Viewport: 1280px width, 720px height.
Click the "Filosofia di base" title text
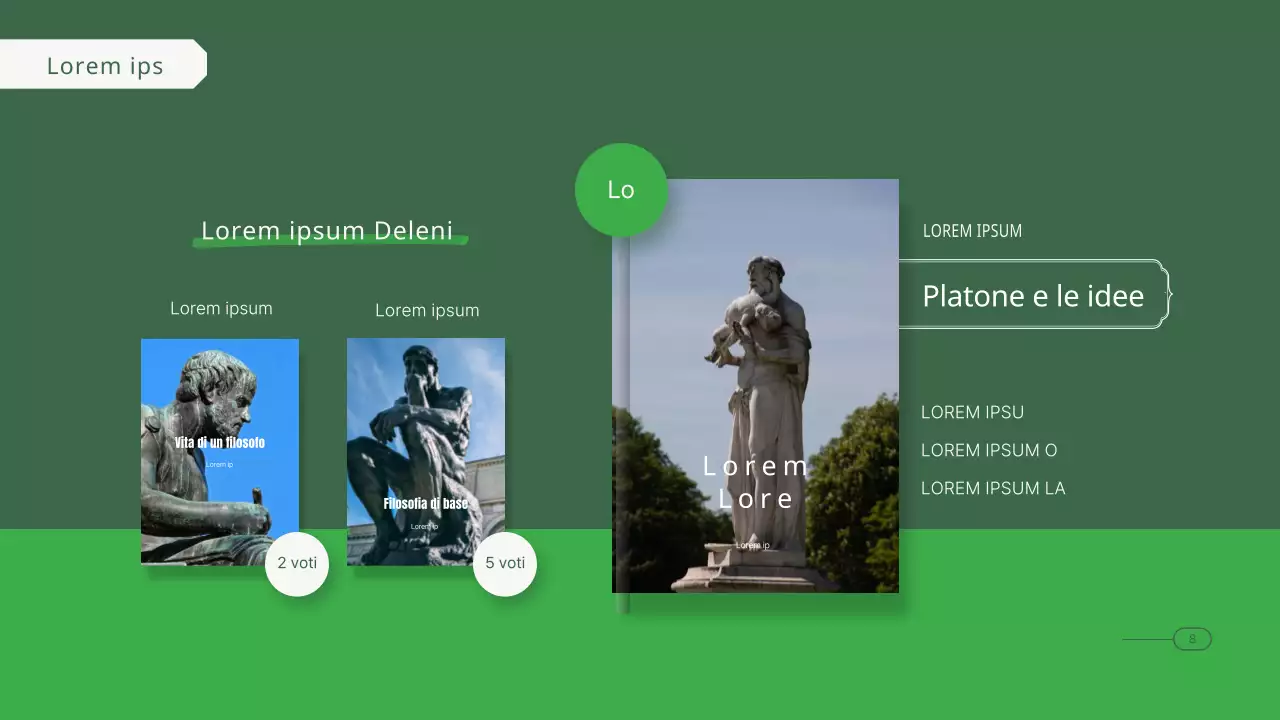pyautogui.click(x=426, y=504)
